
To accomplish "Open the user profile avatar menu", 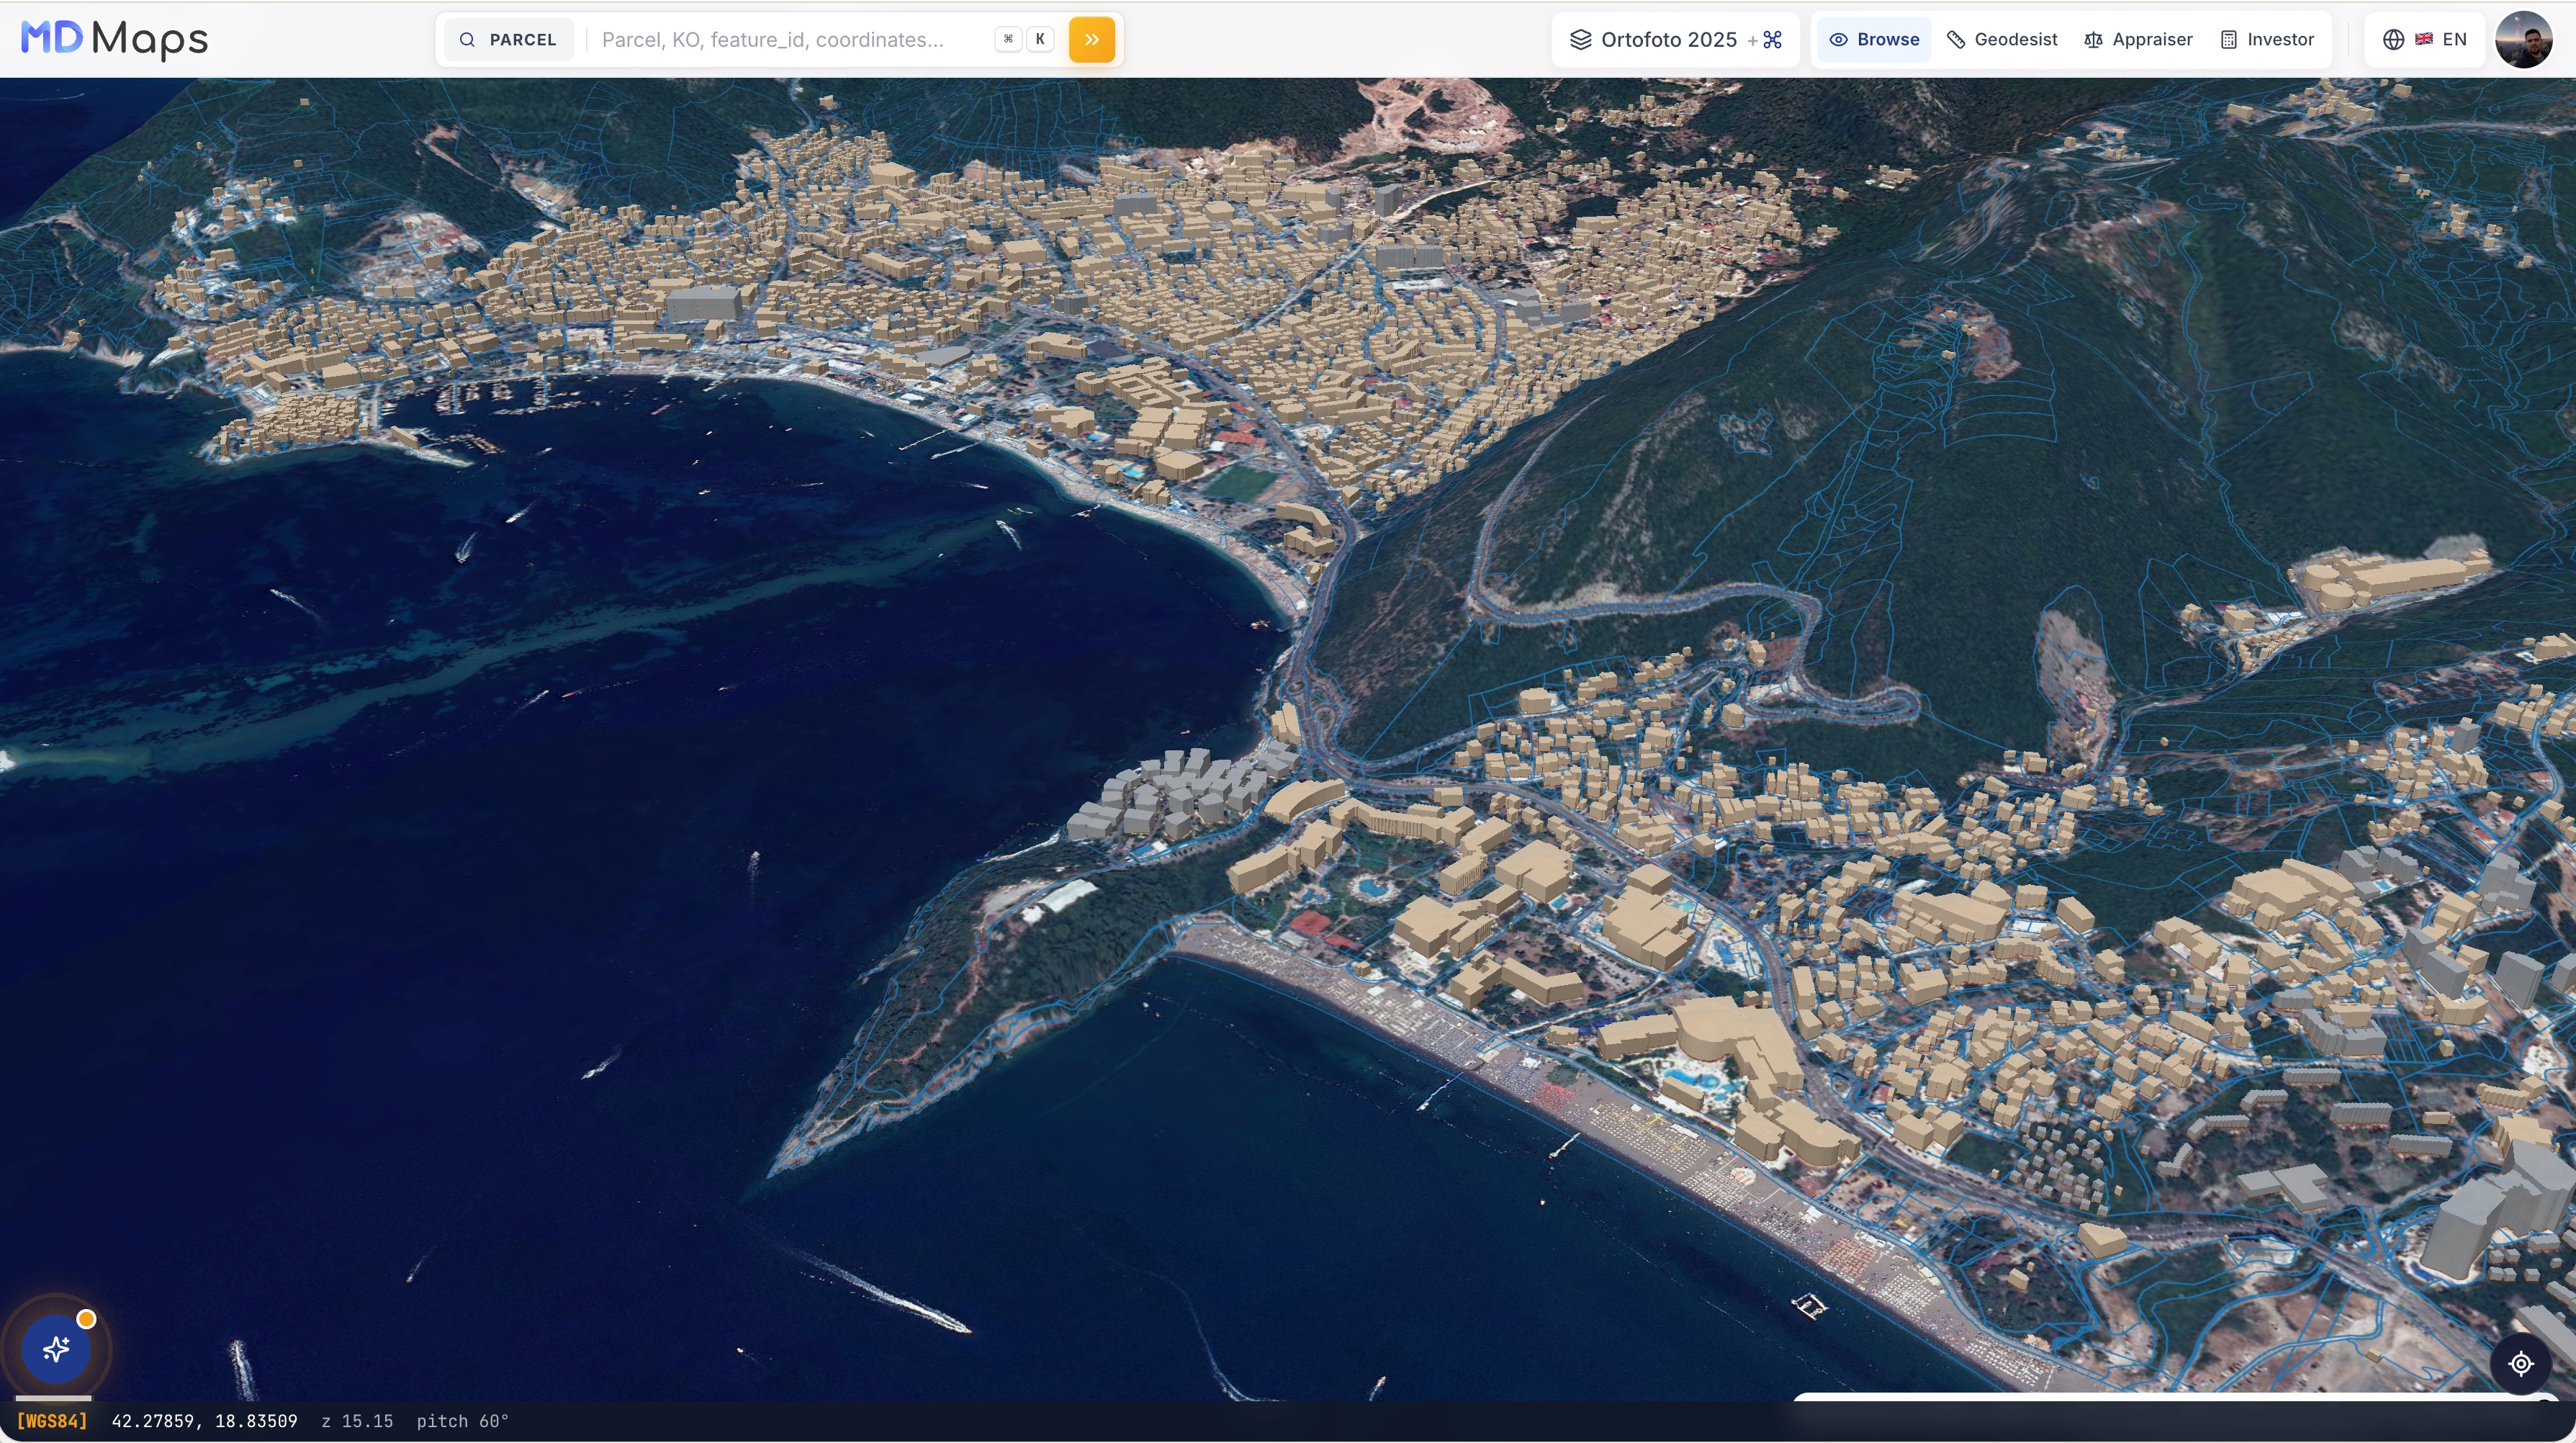I will [x=2524, y=40].
